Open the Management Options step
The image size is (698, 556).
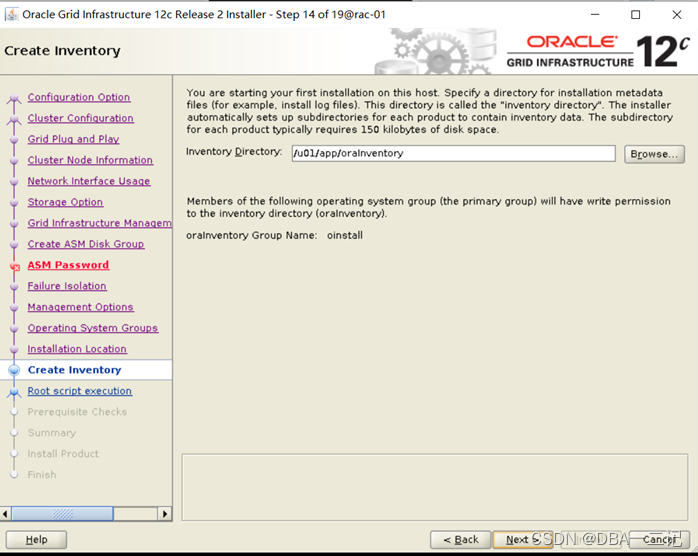80,307
